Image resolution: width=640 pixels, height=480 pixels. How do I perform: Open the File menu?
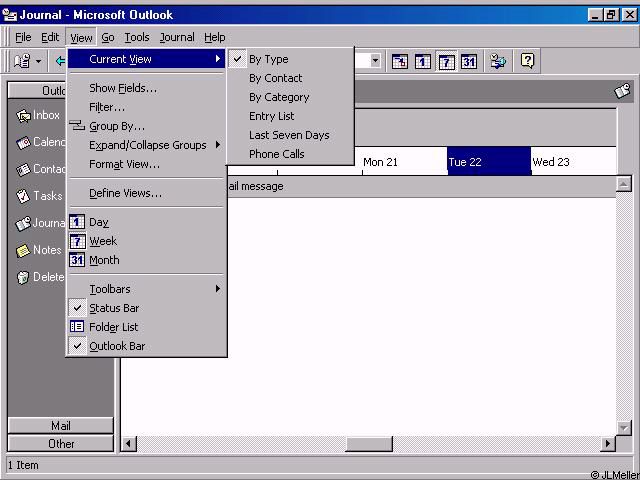click(23, 38)
